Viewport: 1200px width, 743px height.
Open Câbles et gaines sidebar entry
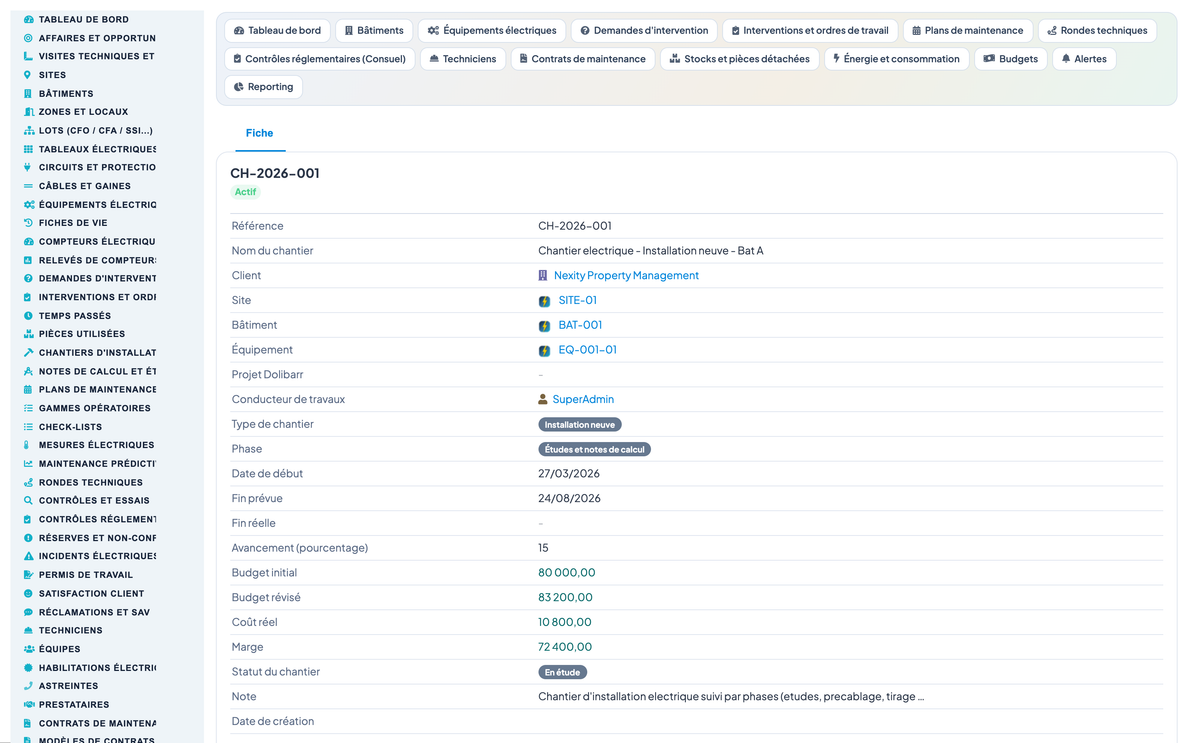coord(85,186)
